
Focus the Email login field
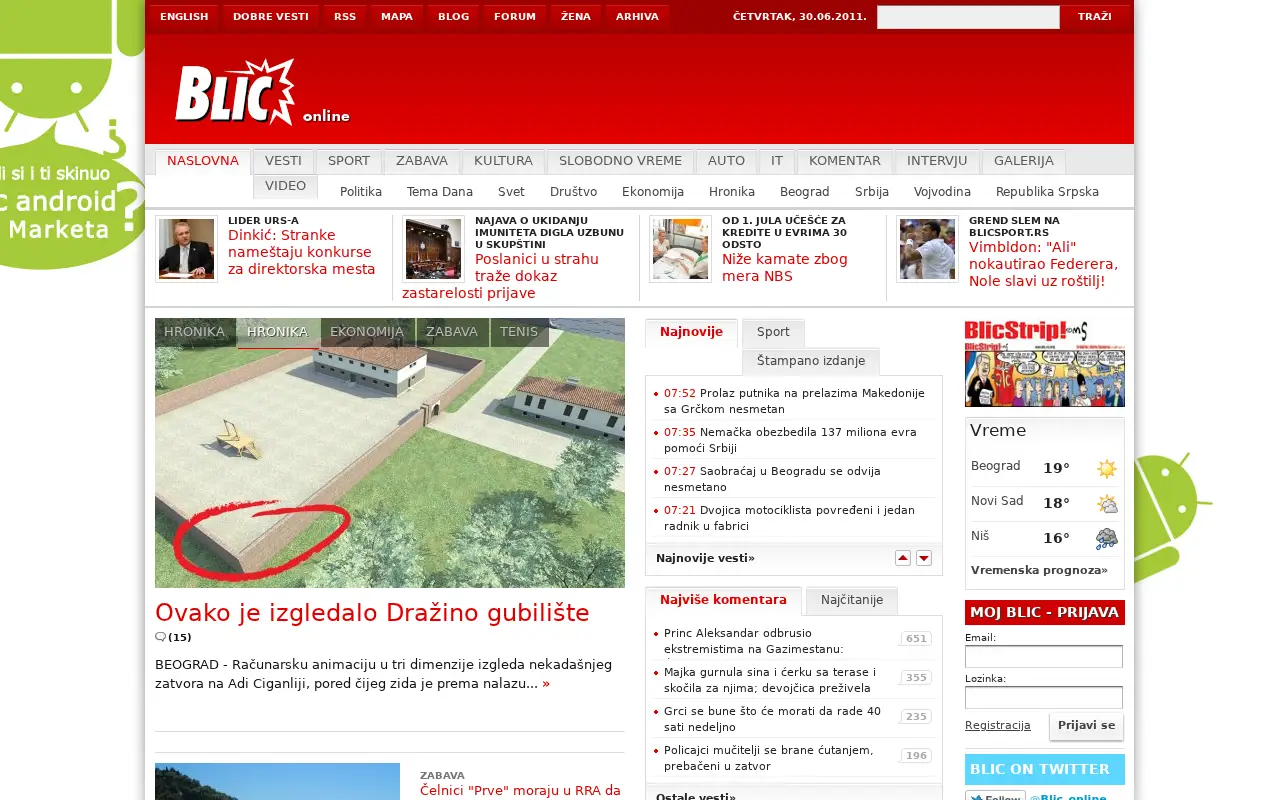click(x=1044, y=656)
